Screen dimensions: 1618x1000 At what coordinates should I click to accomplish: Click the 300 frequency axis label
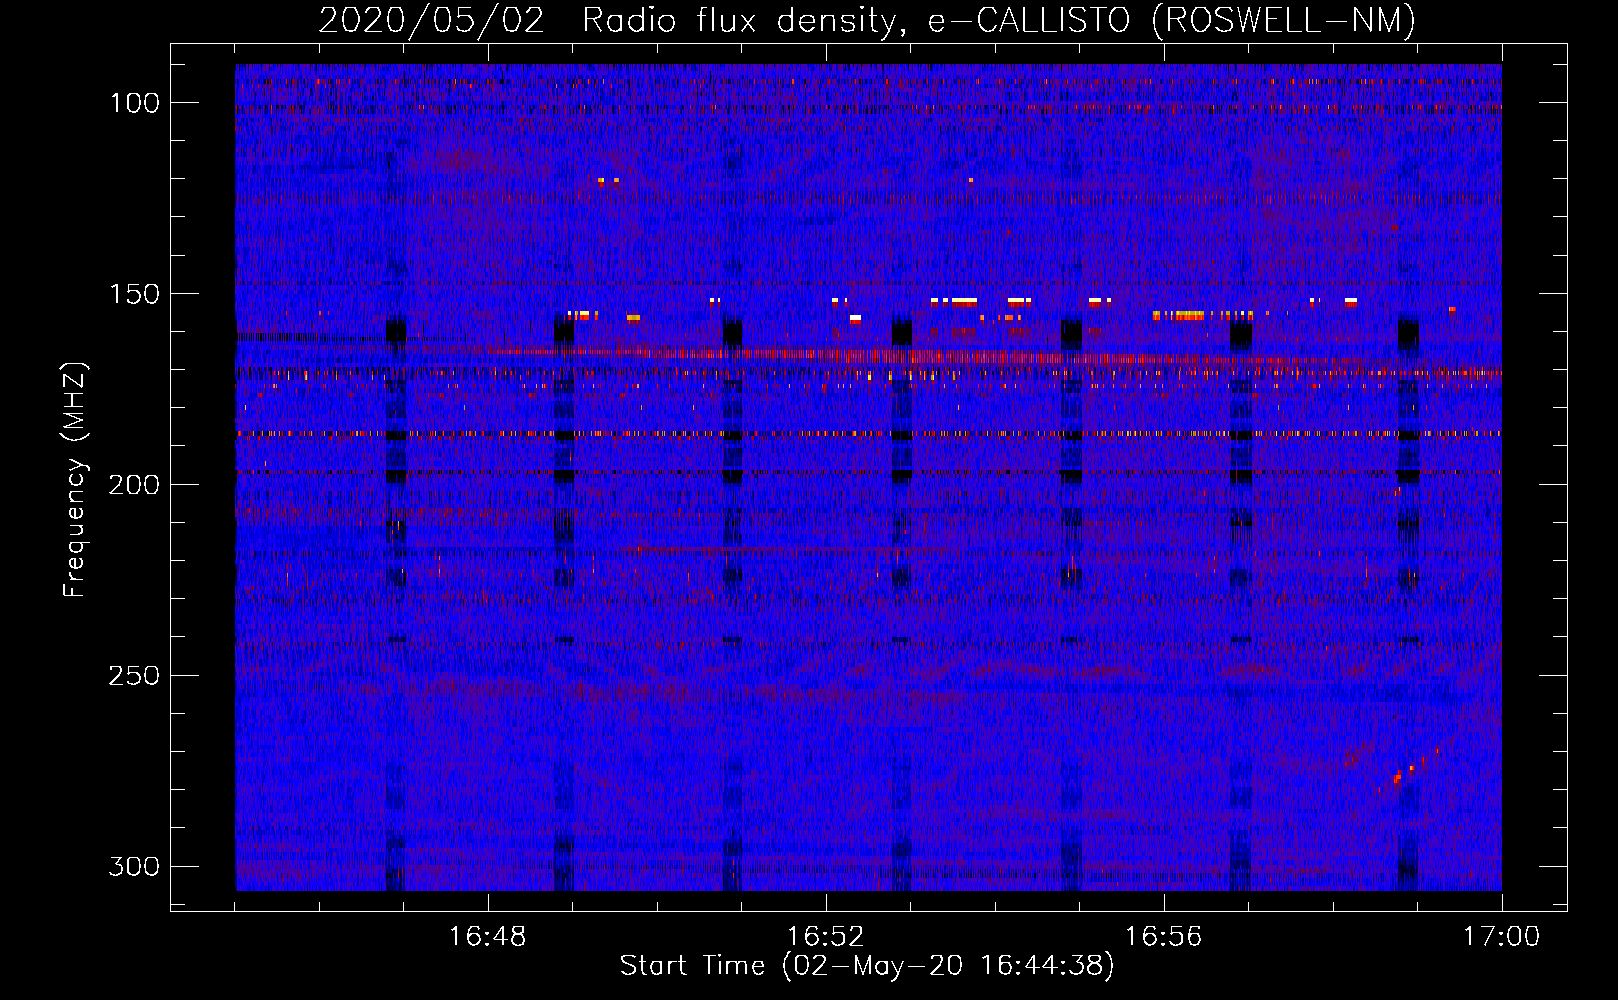pos(134,866)
